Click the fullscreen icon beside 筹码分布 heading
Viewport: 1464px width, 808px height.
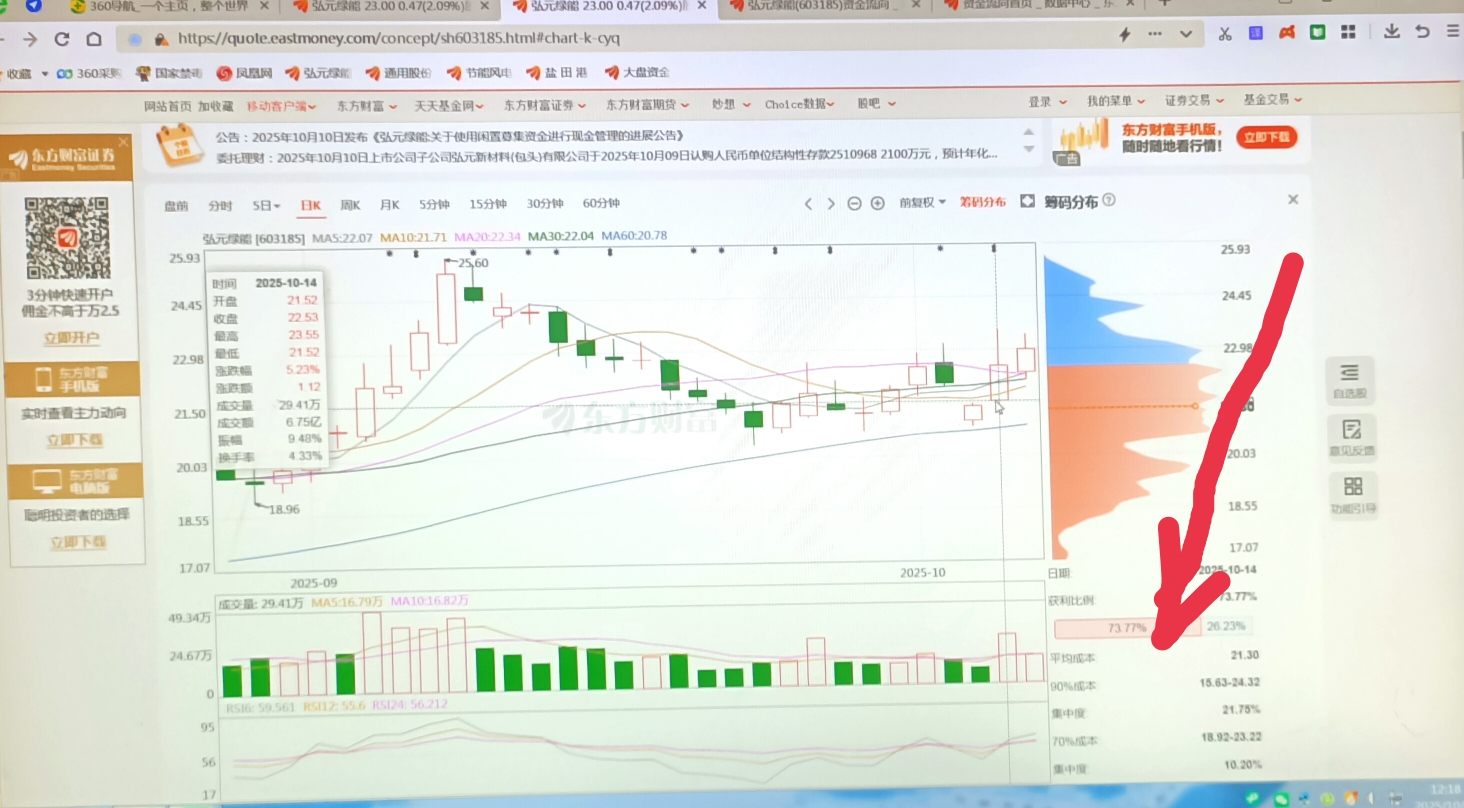[x=1027, y=201]
